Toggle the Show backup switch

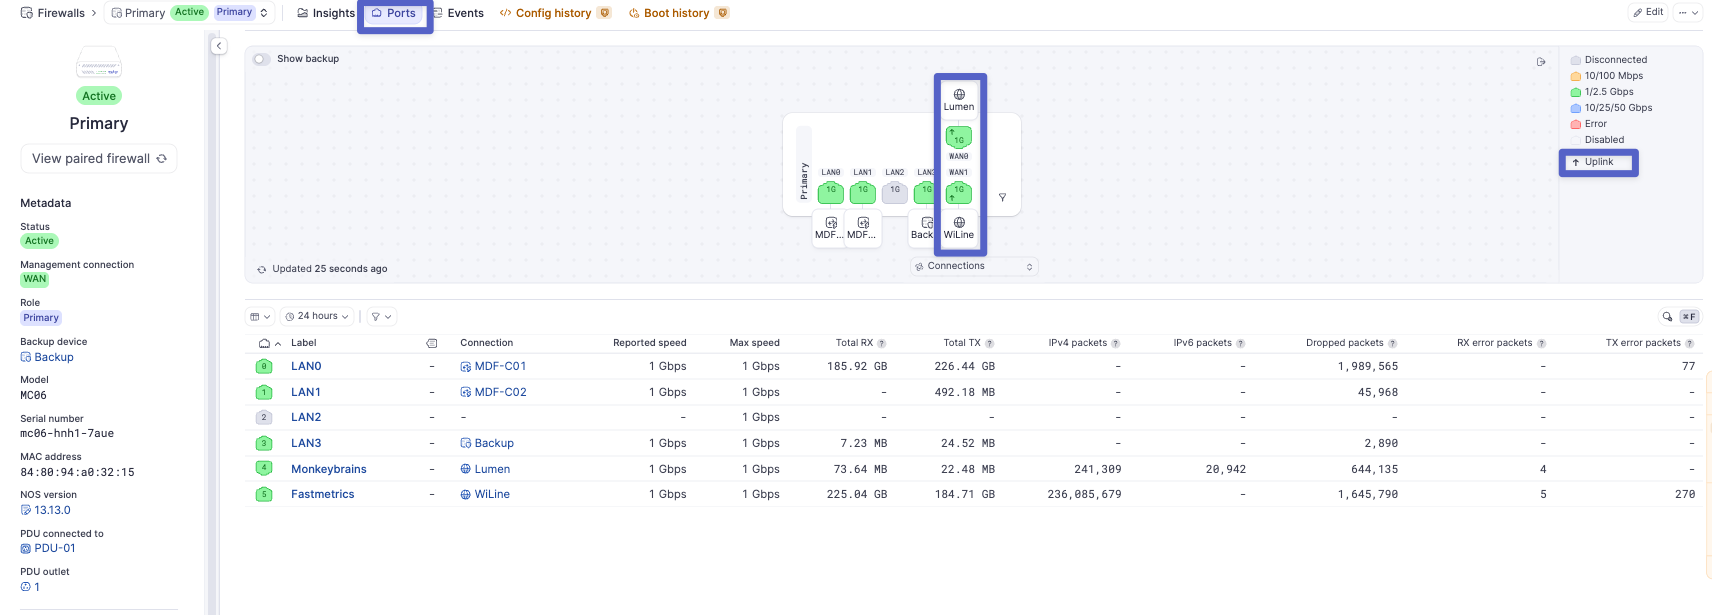[x=261, y=59]
